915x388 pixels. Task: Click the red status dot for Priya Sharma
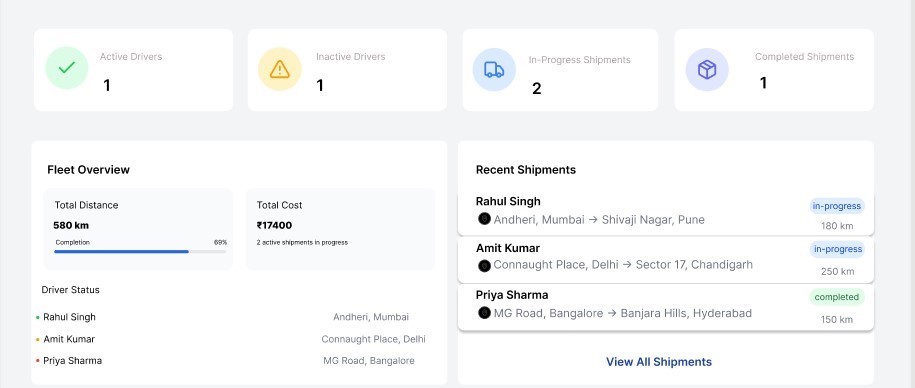(38, 361)
